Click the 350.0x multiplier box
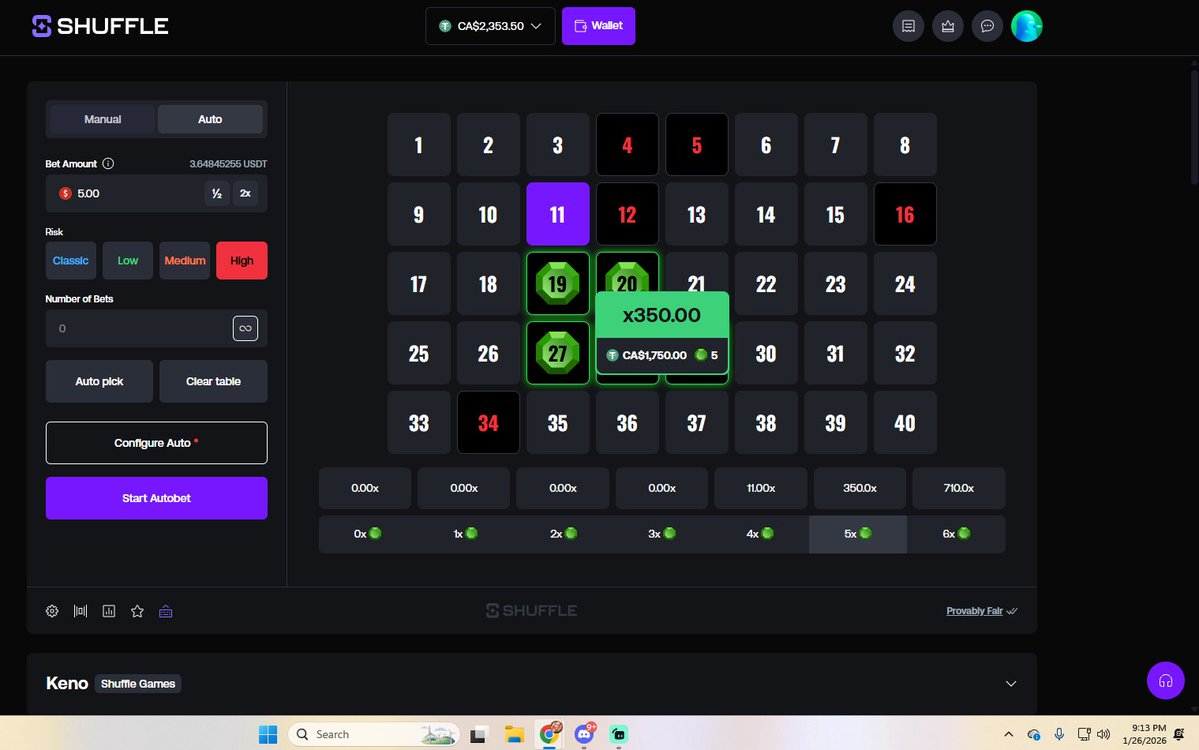Viewport: 1199px width, 750px height. point(859,488)
